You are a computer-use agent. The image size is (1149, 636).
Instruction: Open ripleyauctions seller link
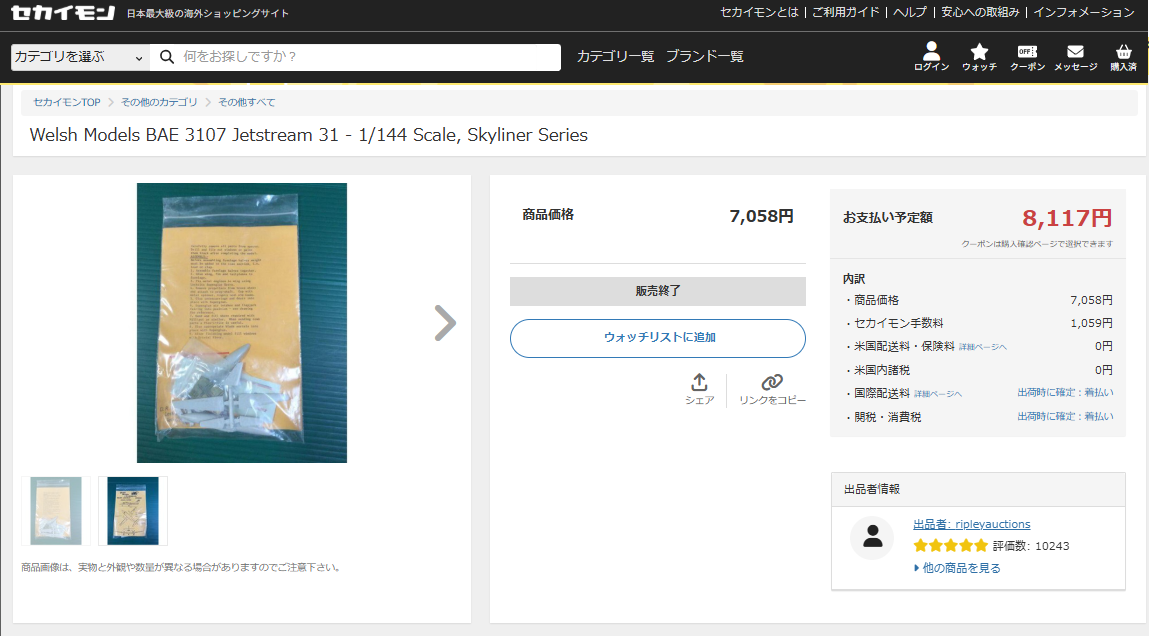click(x=971, y=524)
